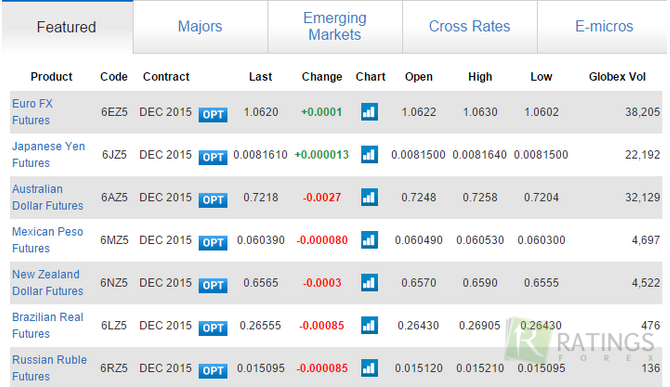This screenshot has width=670, height=387.
Task: Click the OPT button for Mexican Peso 6MZ5
Action: pyautogui.click(x=213, y=243)
